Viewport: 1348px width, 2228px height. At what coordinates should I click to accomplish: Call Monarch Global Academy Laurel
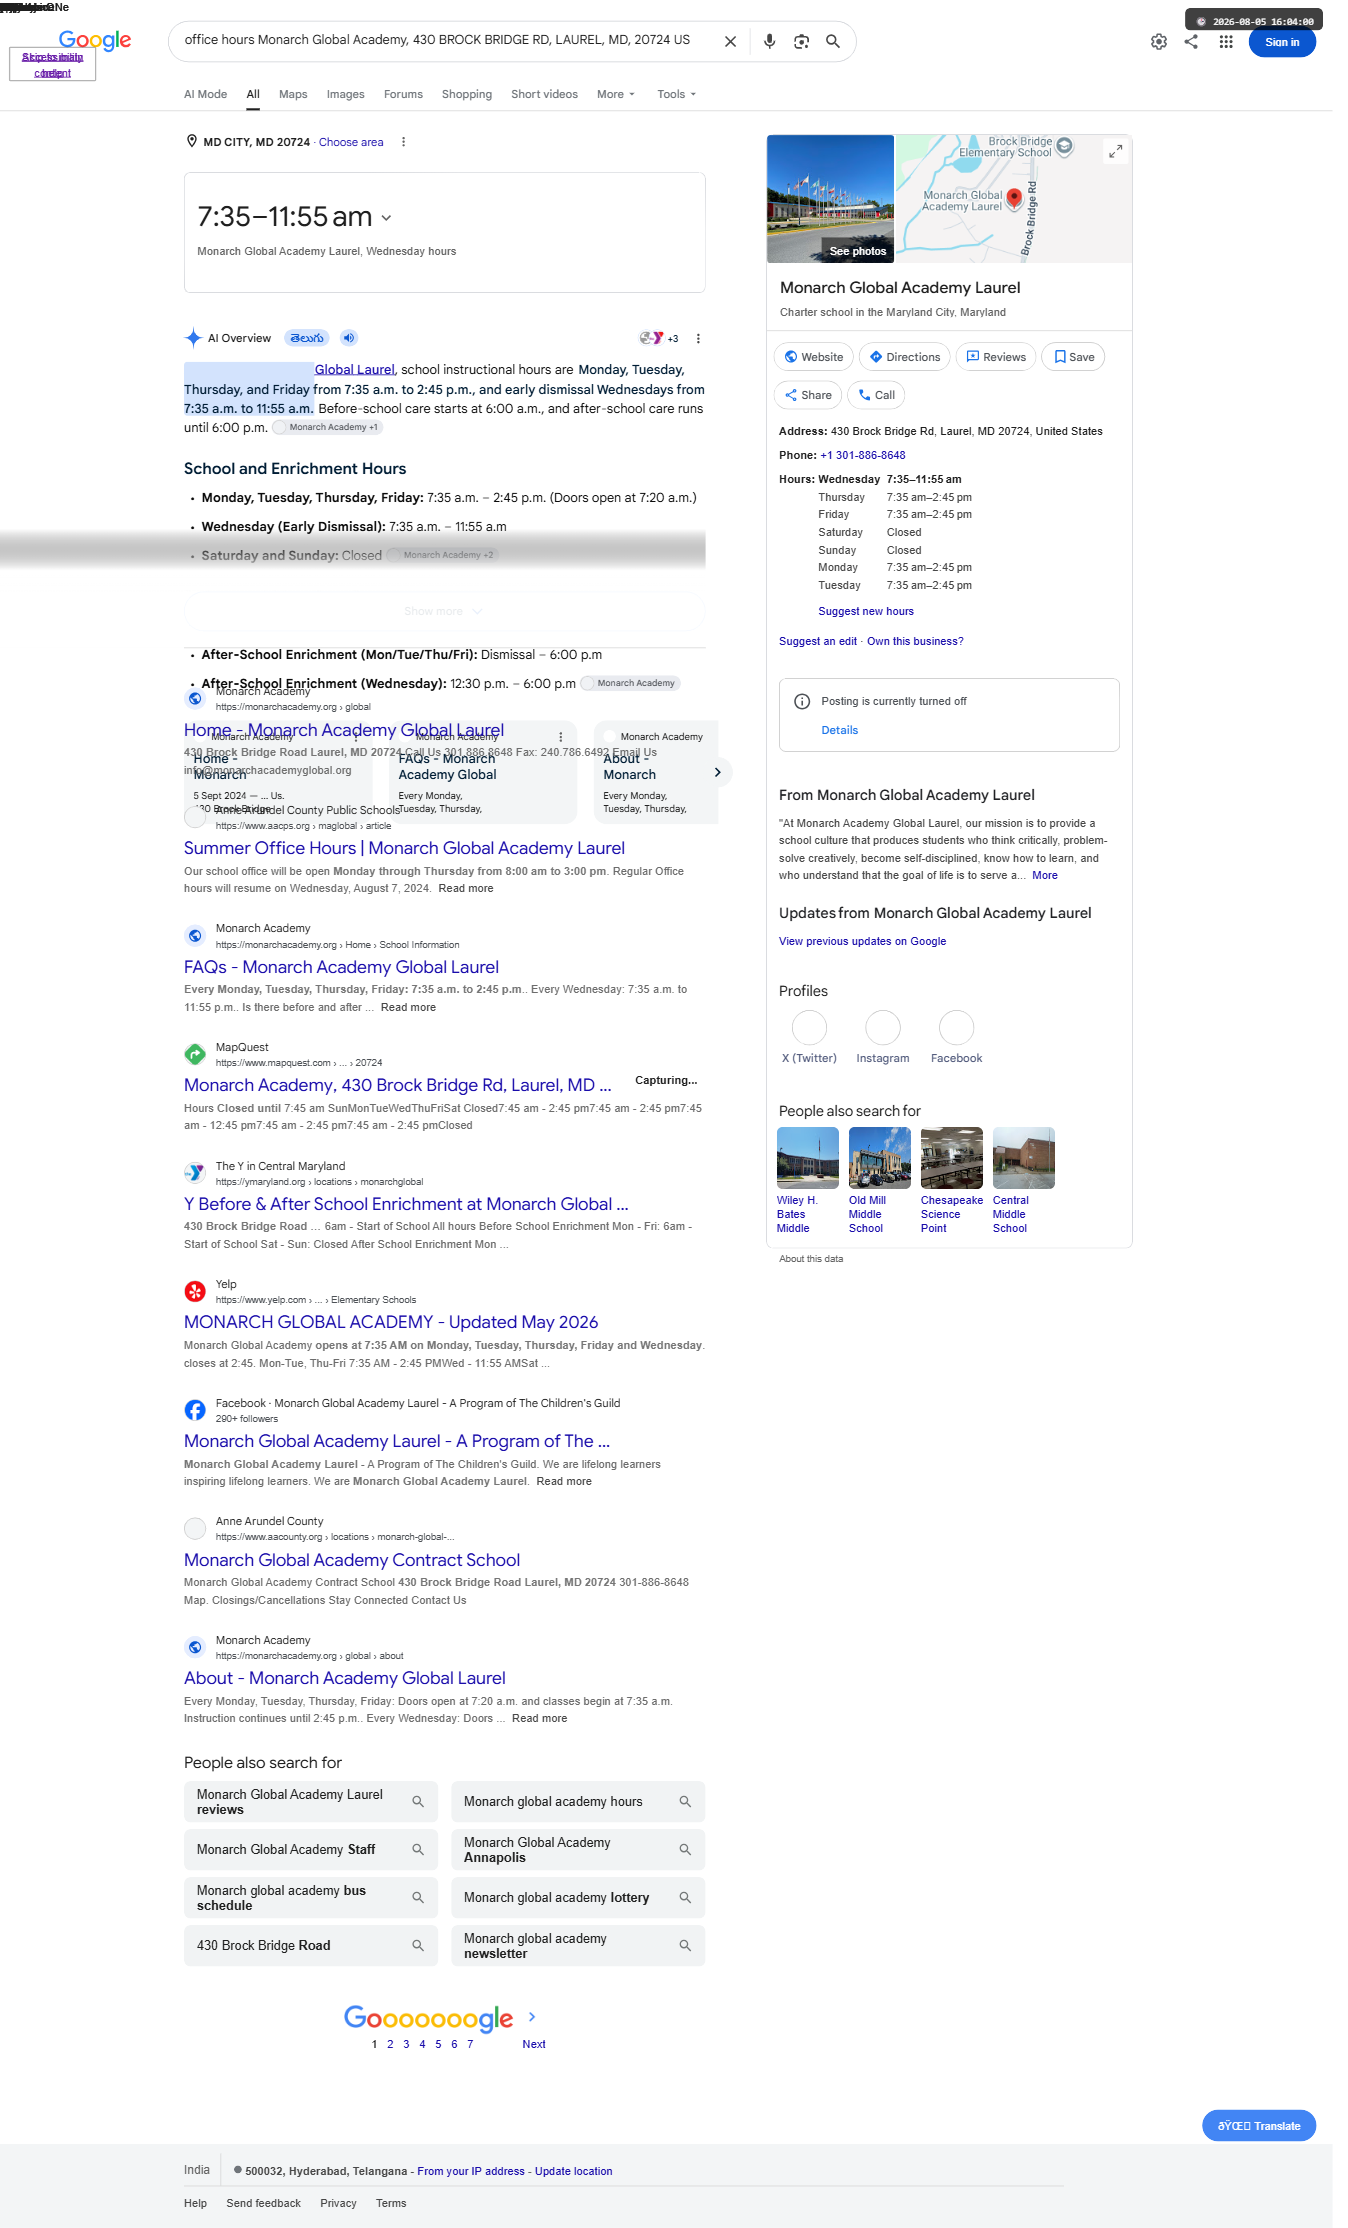click(x=876, y=395)
